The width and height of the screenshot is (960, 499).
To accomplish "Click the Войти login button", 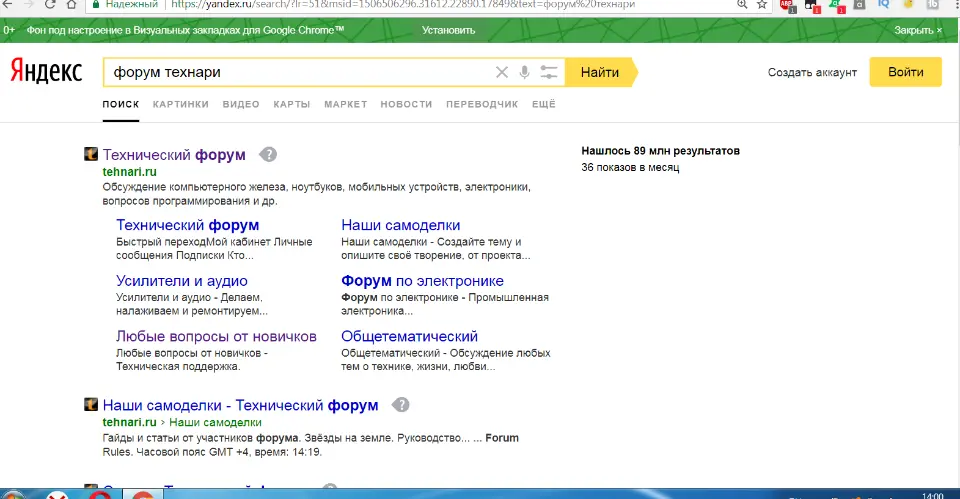I will point(906,72).
